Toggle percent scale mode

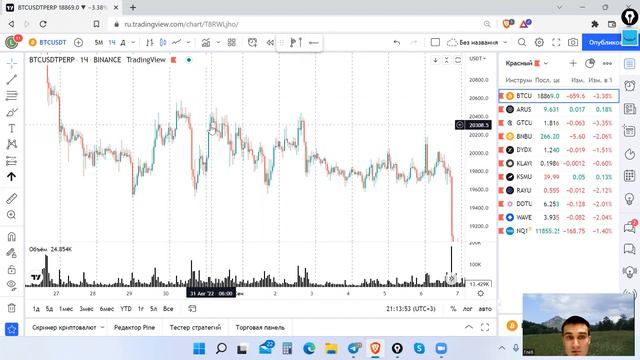(453, 309)
